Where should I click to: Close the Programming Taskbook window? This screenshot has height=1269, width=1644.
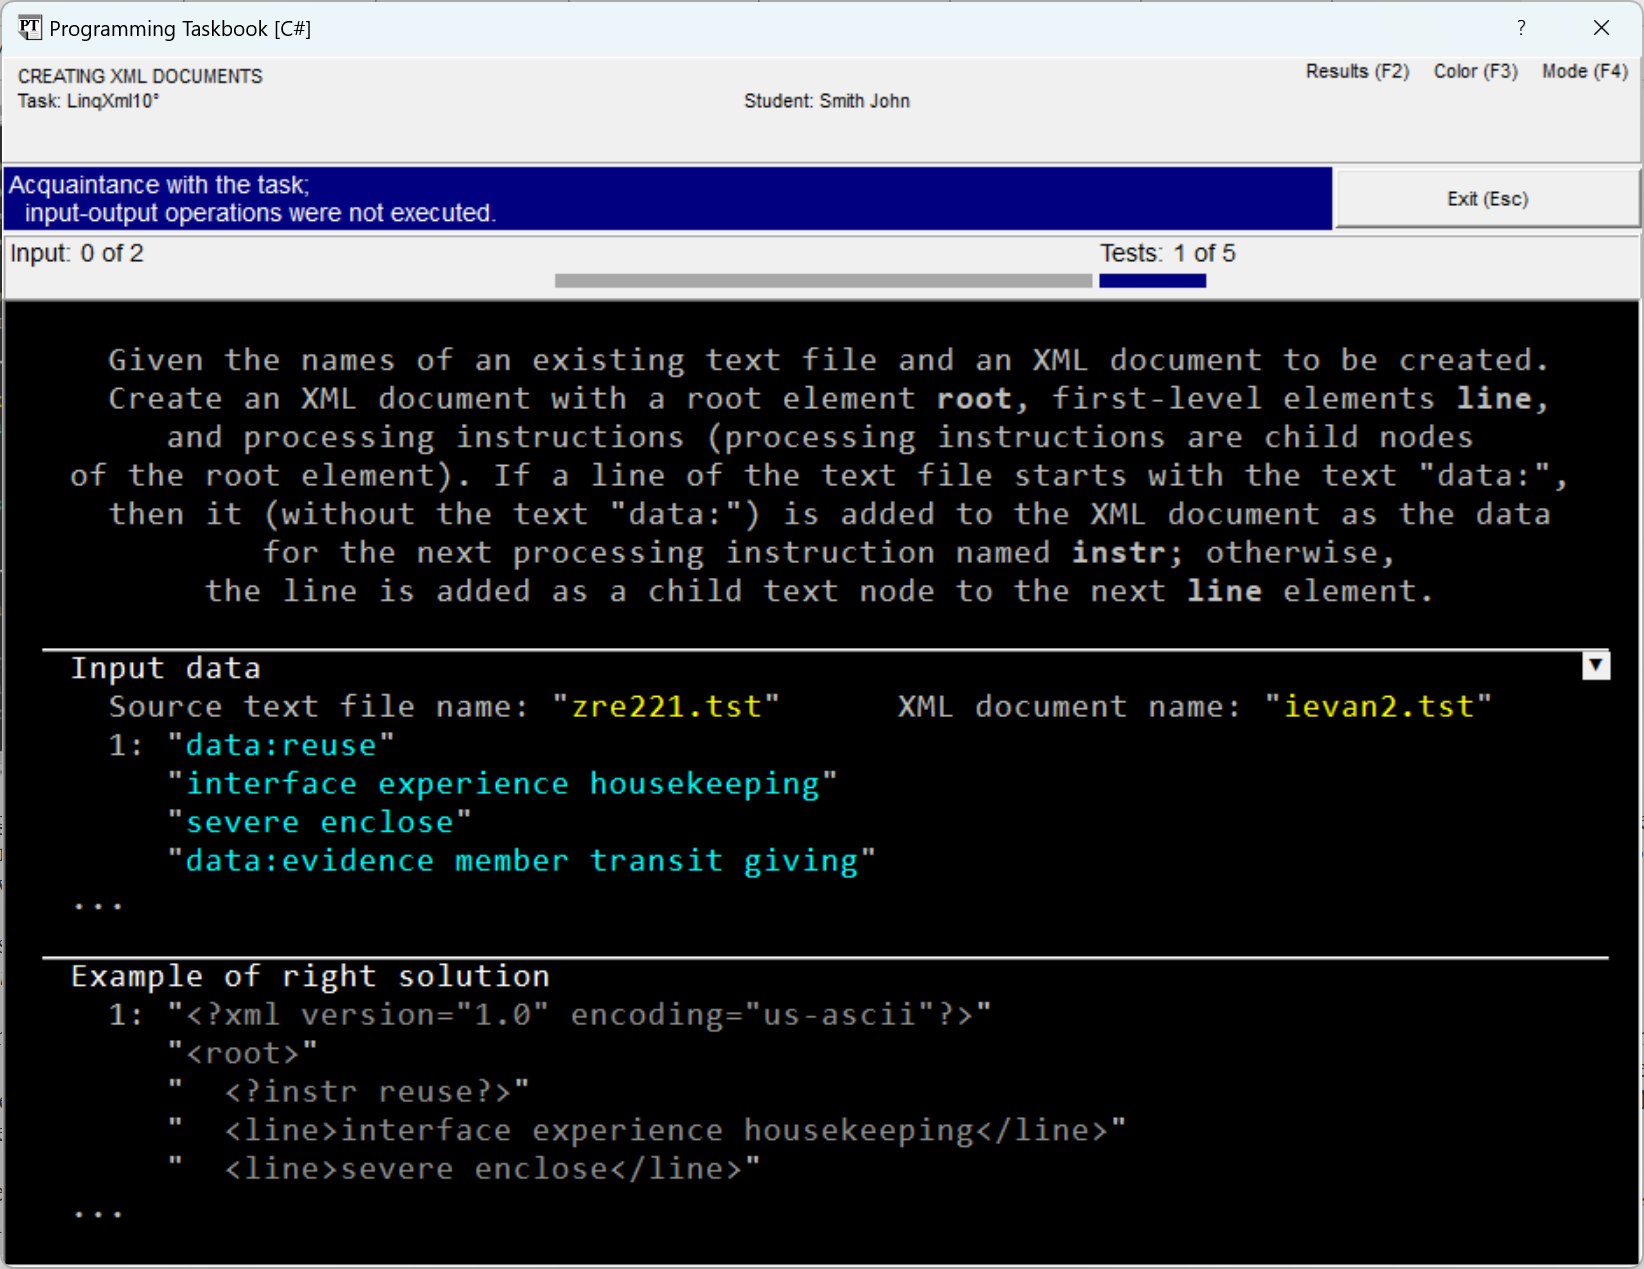(x=1601, y=28)
